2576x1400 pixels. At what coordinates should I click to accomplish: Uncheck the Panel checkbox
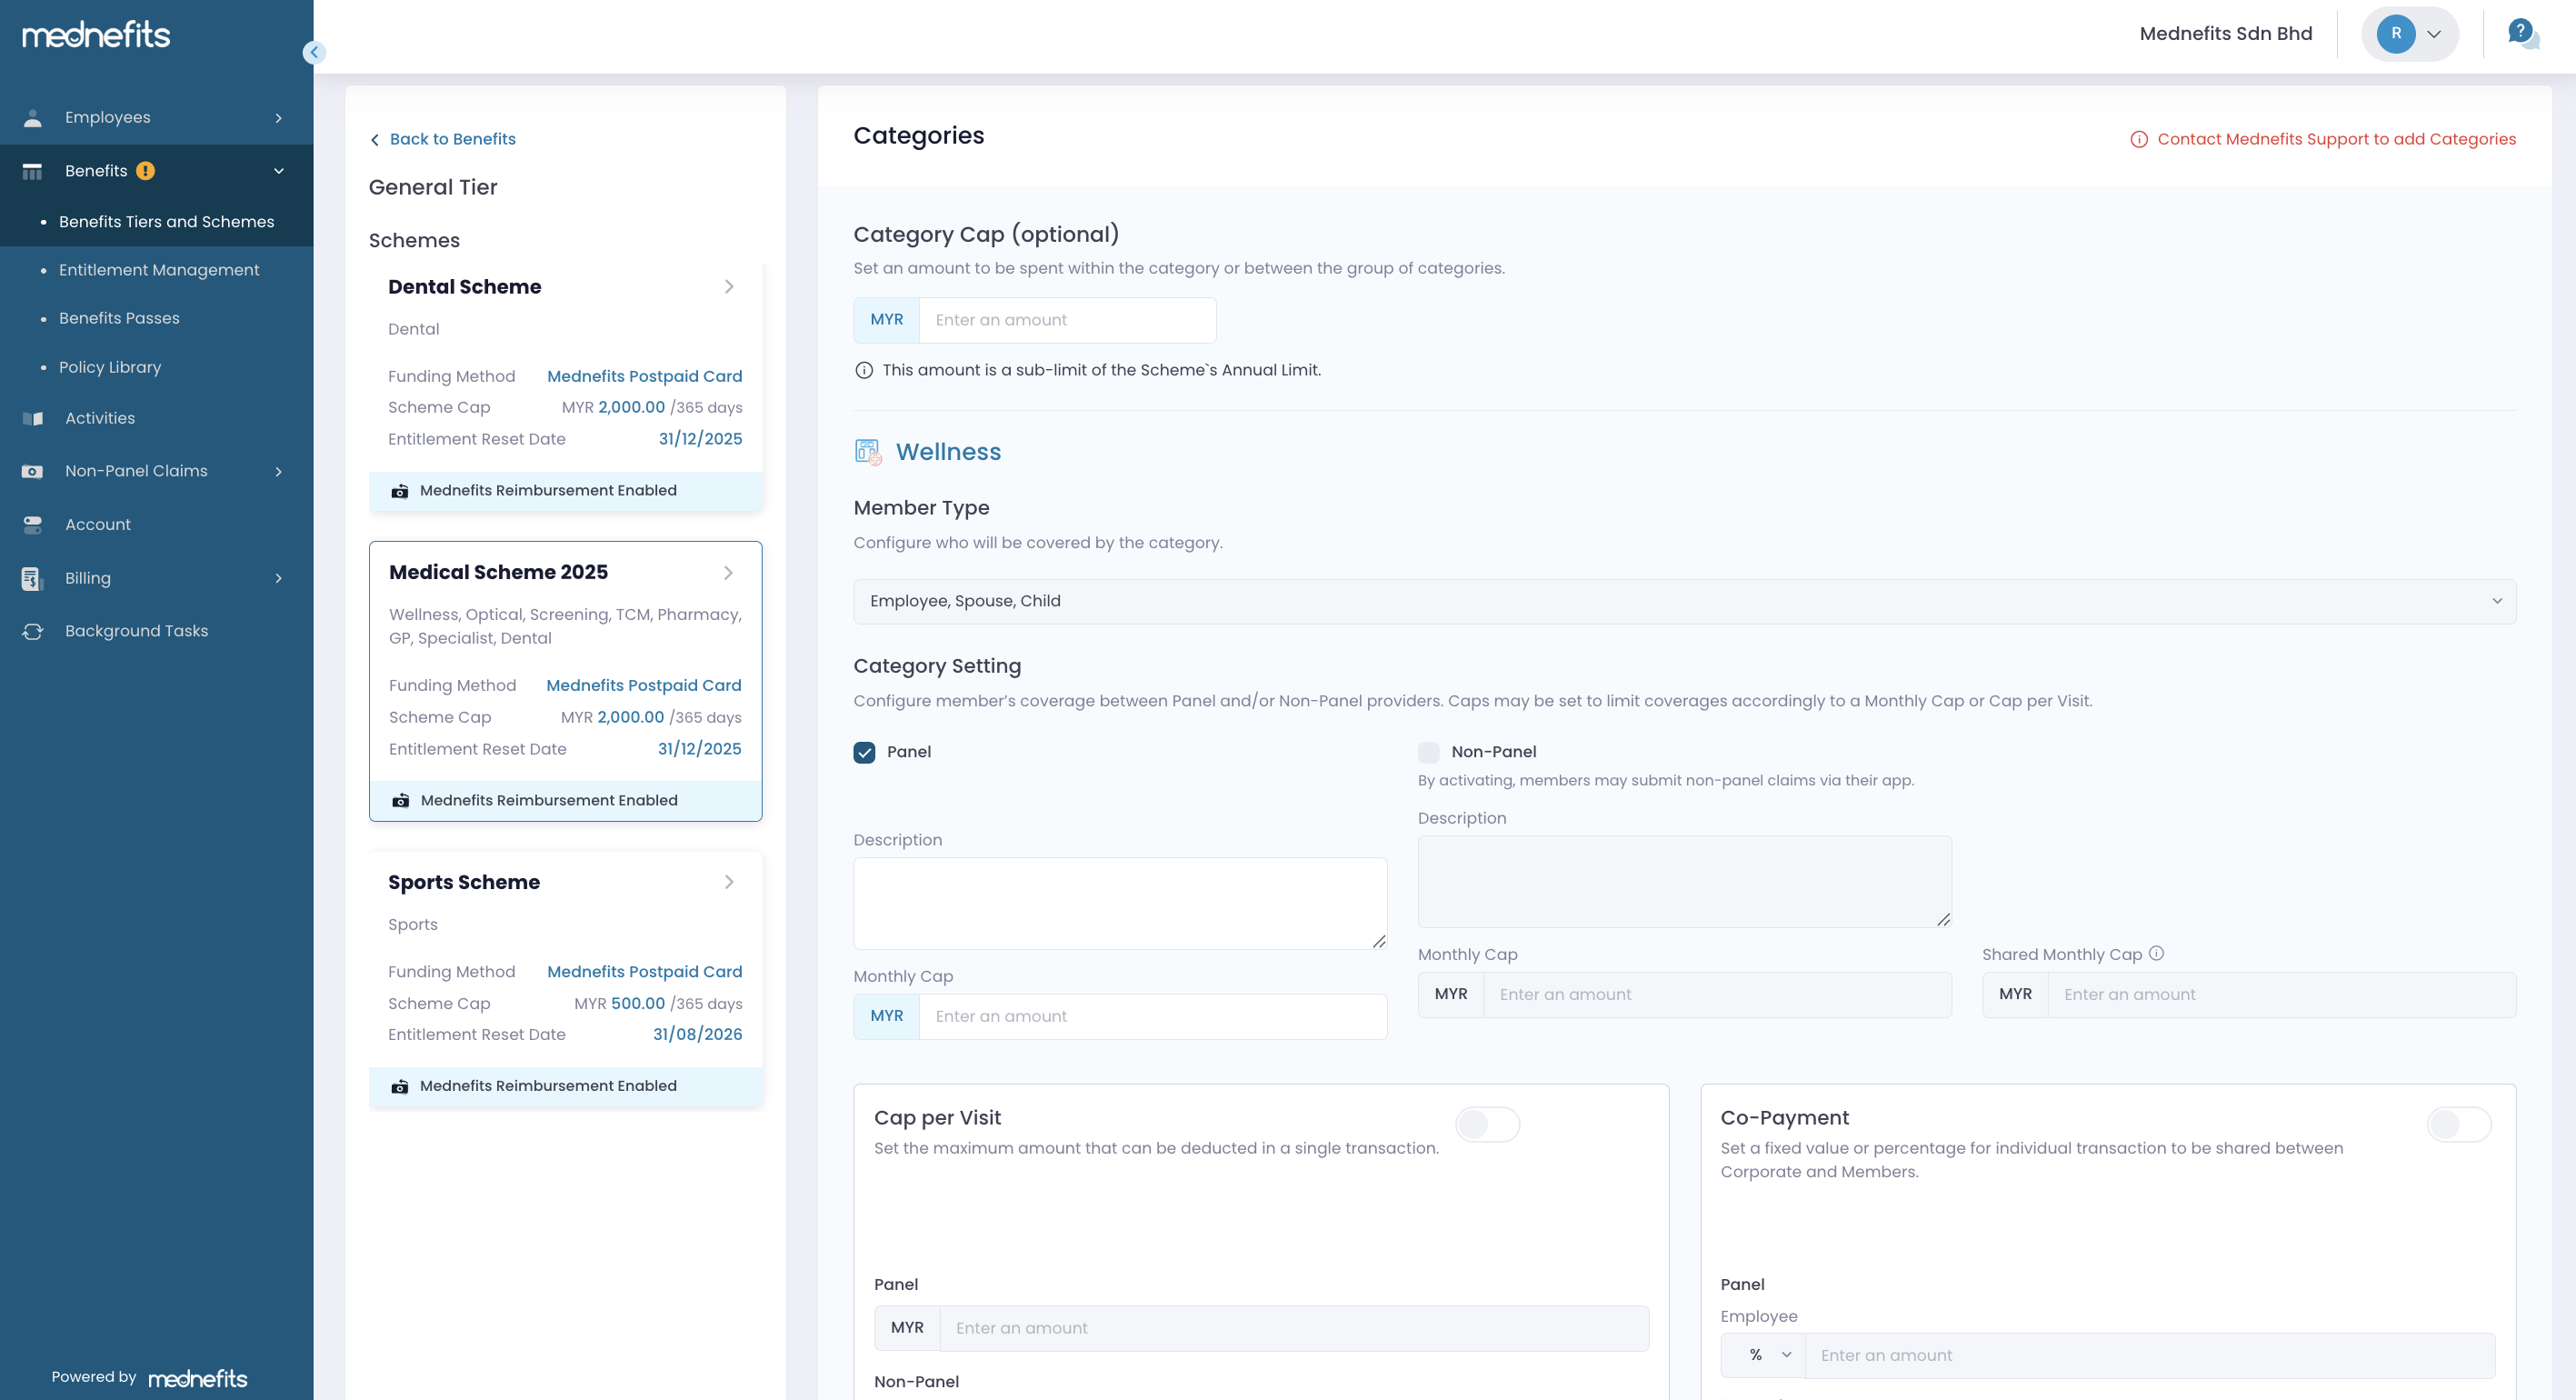(x=864, y=752)
